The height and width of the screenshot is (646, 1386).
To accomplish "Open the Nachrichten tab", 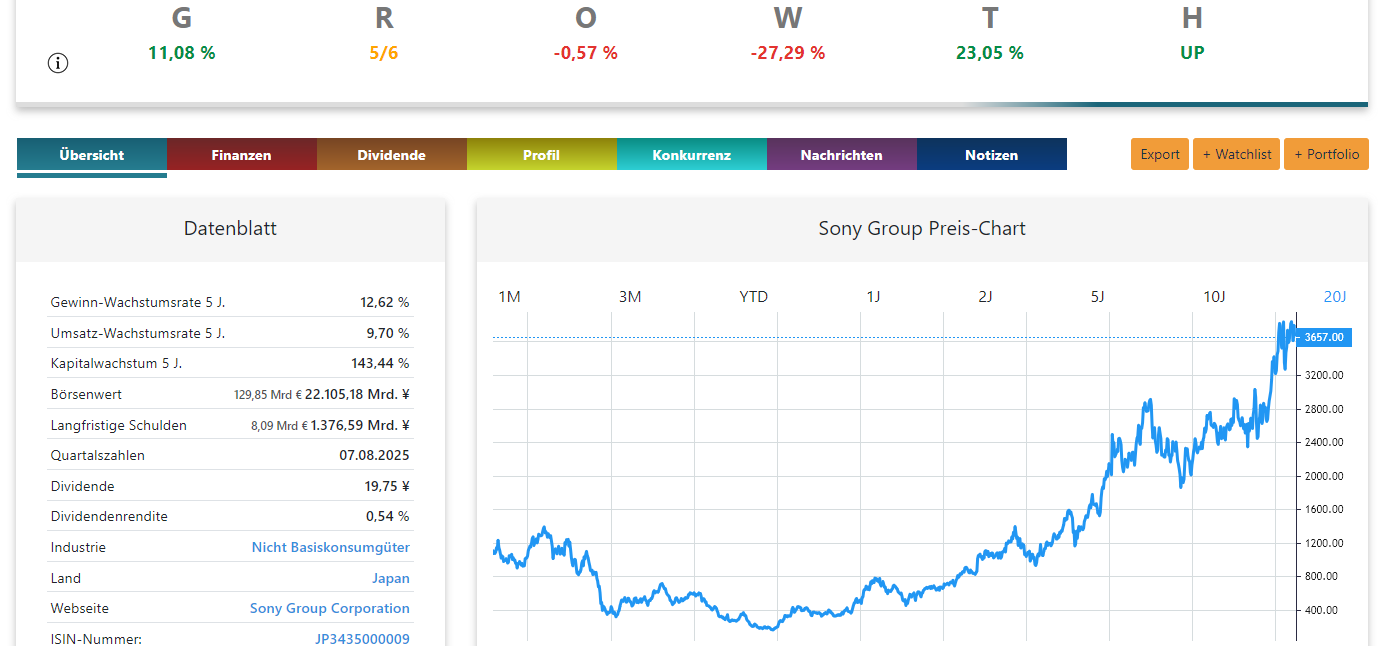I will (842, 155).
